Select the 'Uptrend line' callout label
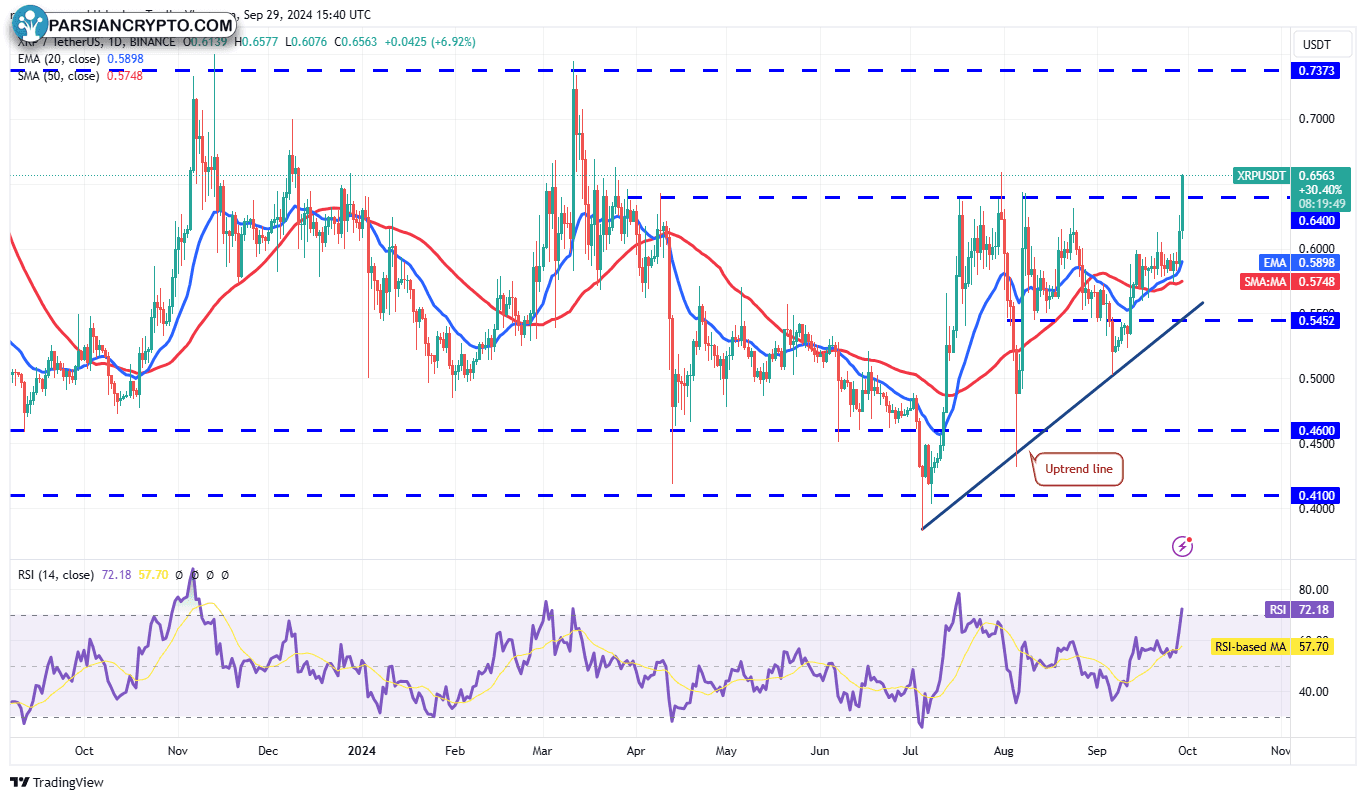Viewport: 1366px width, 800px height. [1078, 468]
